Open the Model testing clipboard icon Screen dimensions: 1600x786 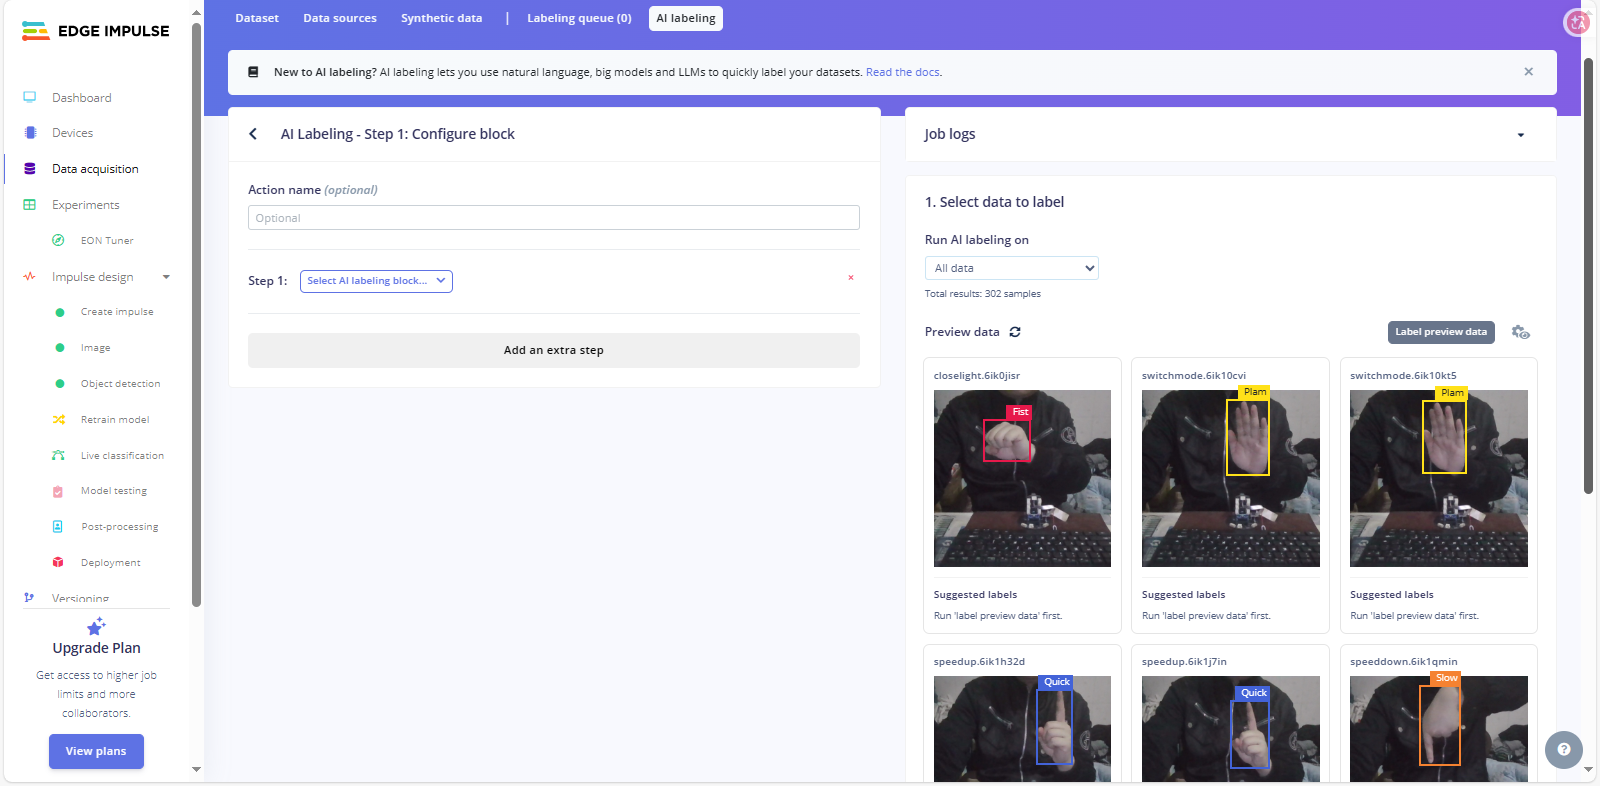(58, 491)
